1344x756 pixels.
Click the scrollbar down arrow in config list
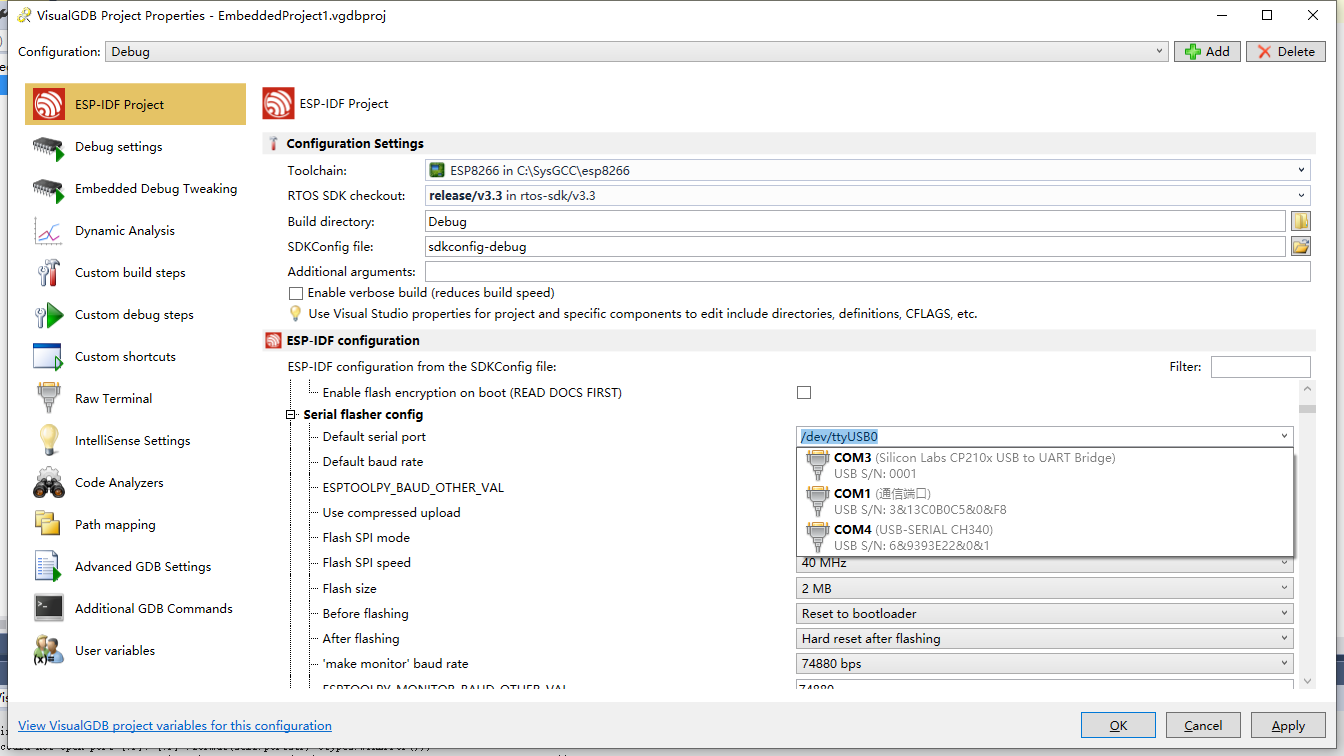tap(1307, 681)
